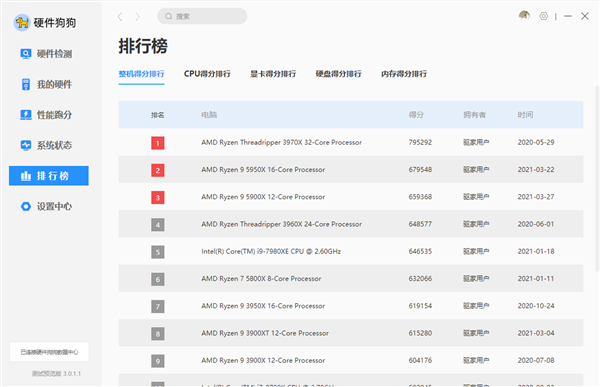Go forward with the right arrow
The width and height of the screenshot is (600, 387).
[x=137, y=16]
